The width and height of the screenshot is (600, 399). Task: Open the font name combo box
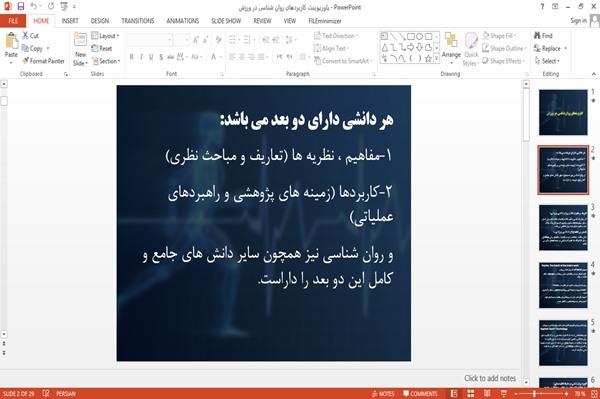click(x=150, y=39)
